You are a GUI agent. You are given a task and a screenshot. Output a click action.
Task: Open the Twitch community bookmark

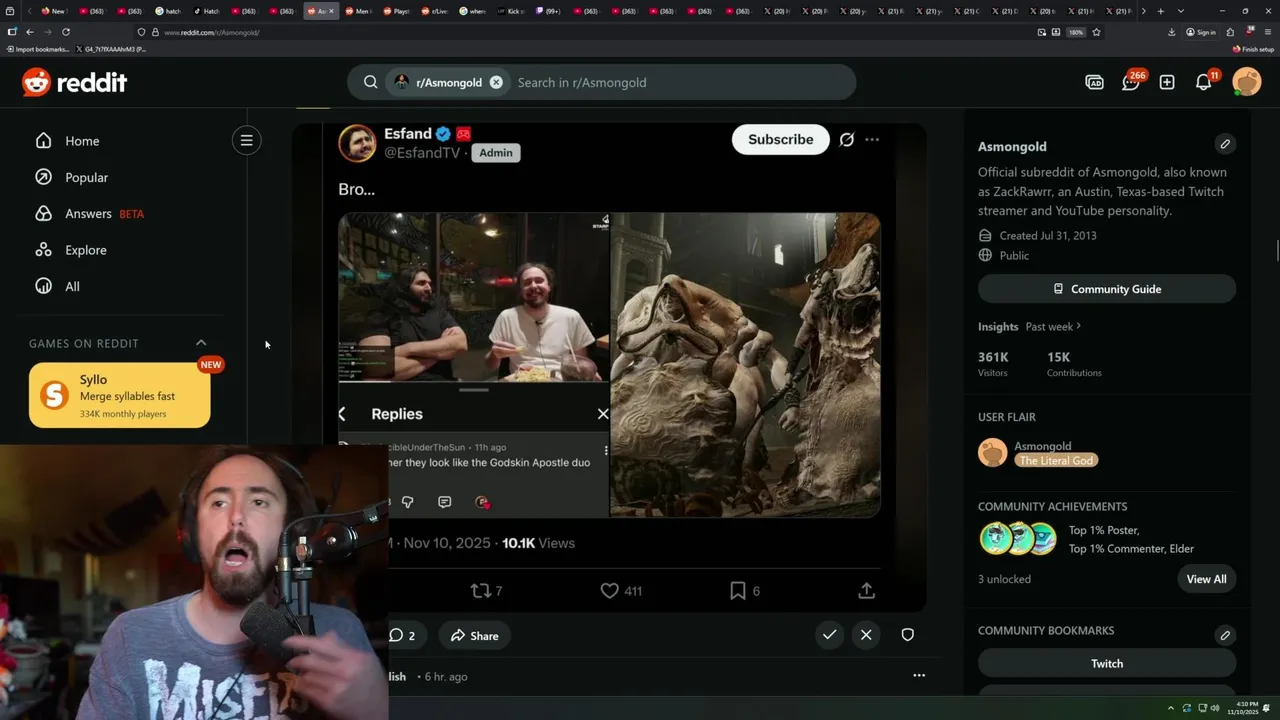(1107, 664)
